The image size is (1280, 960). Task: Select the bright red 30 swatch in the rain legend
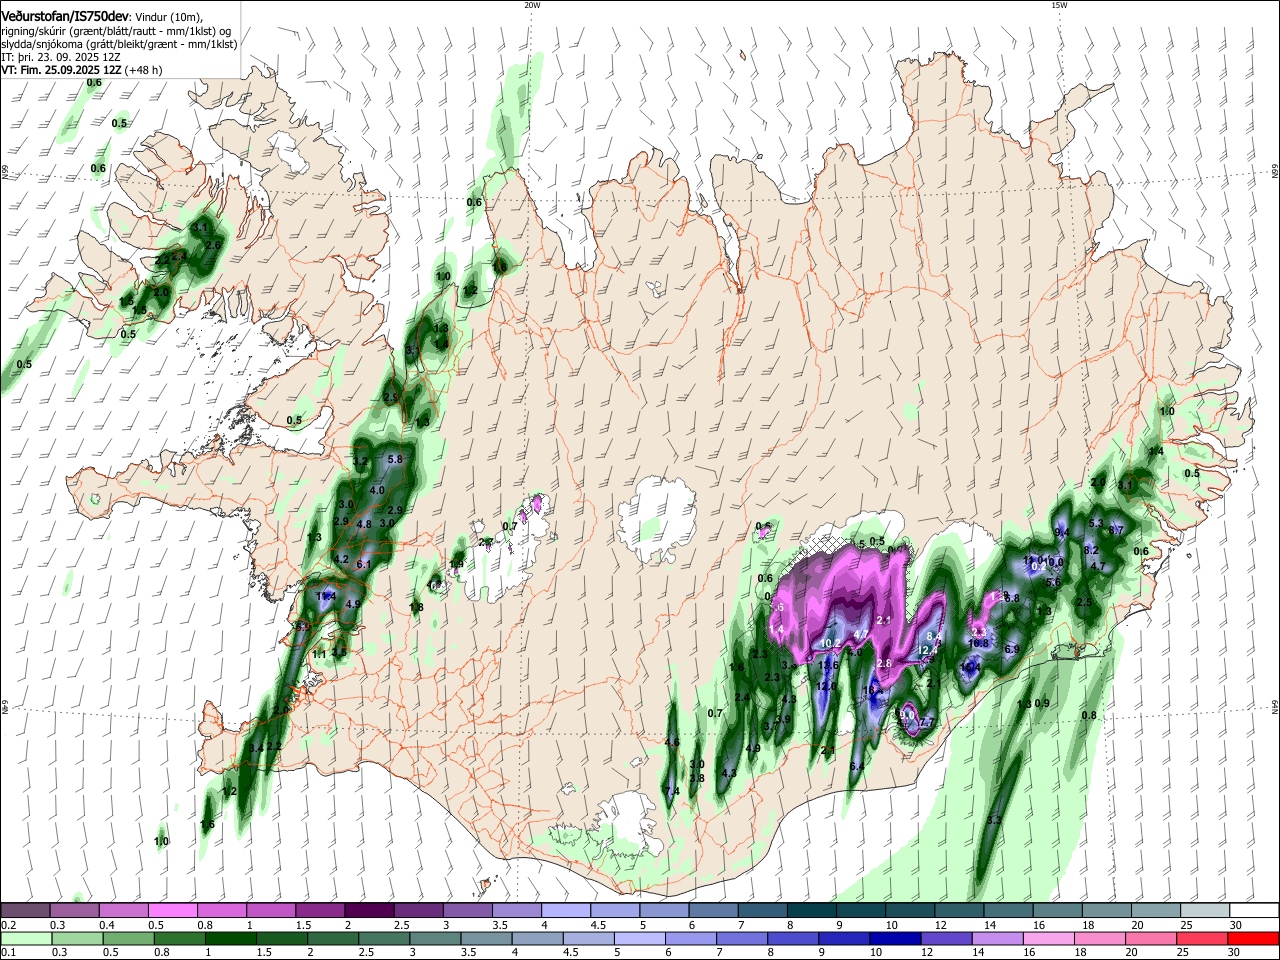point(1253,938)
